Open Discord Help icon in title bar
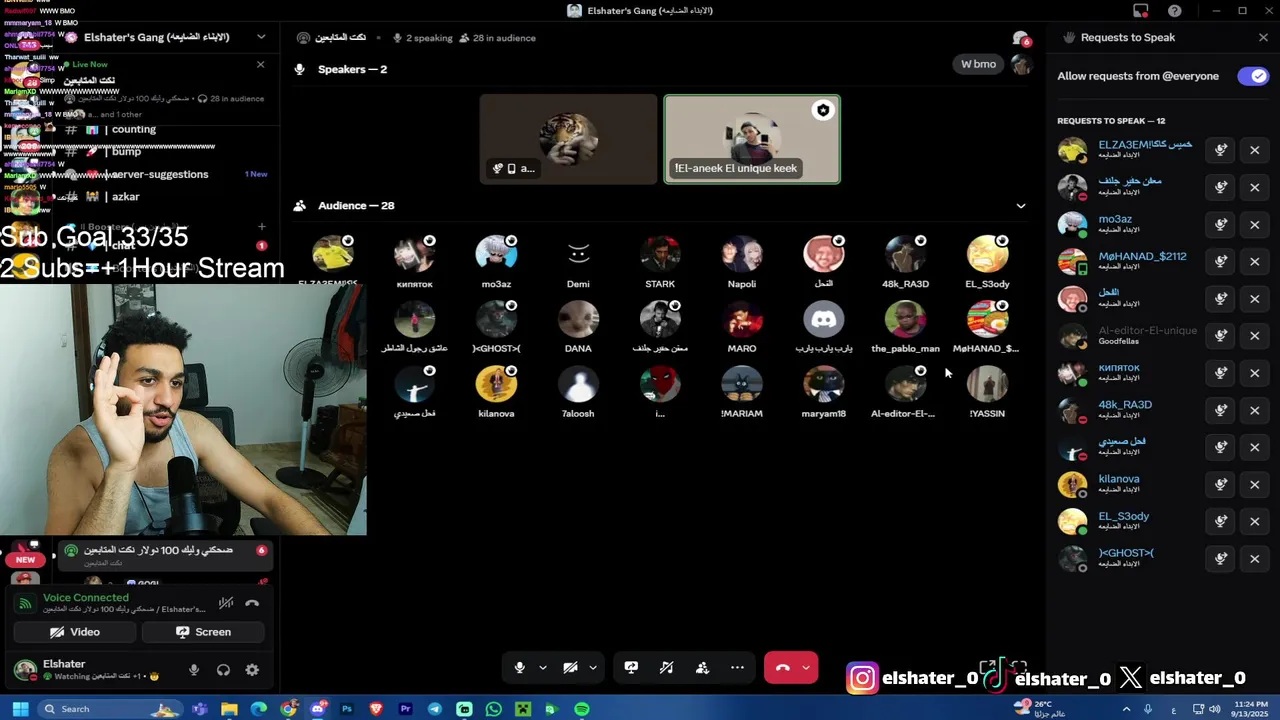Viewport: 1280px width, 720px height. tap(1175, 11)
